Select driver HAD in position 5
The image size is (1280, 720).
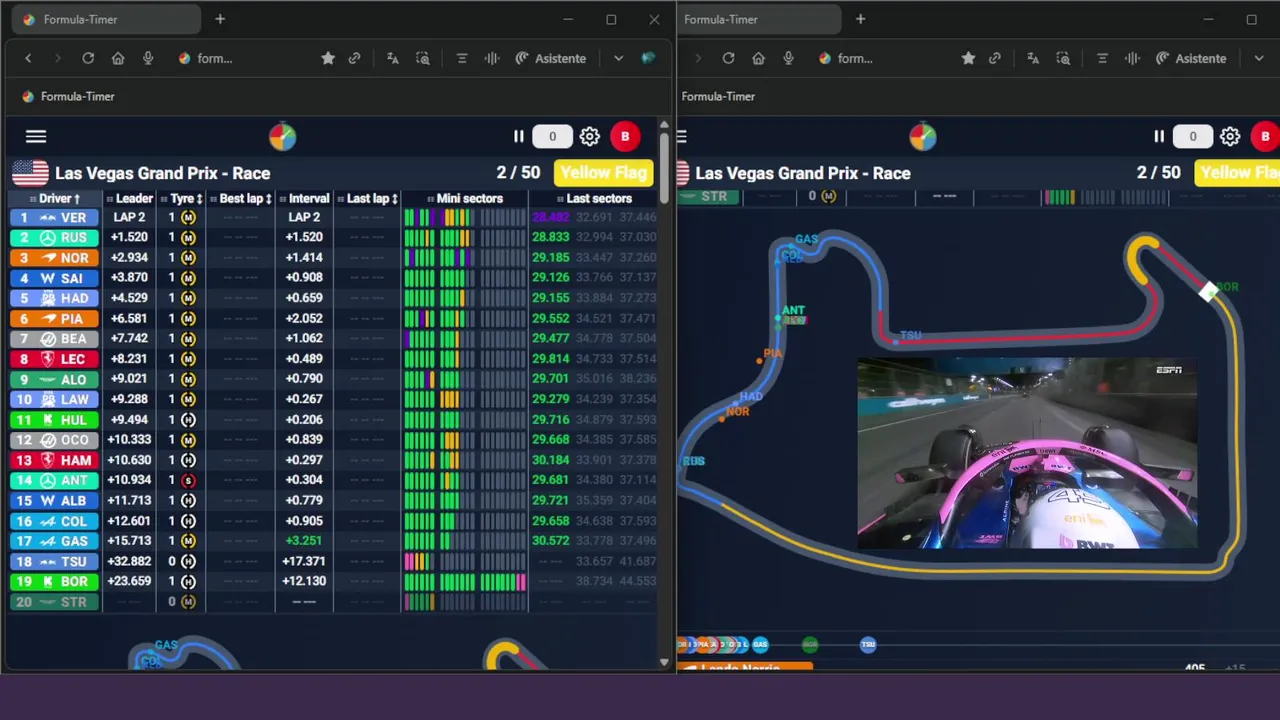click(55, 298)
